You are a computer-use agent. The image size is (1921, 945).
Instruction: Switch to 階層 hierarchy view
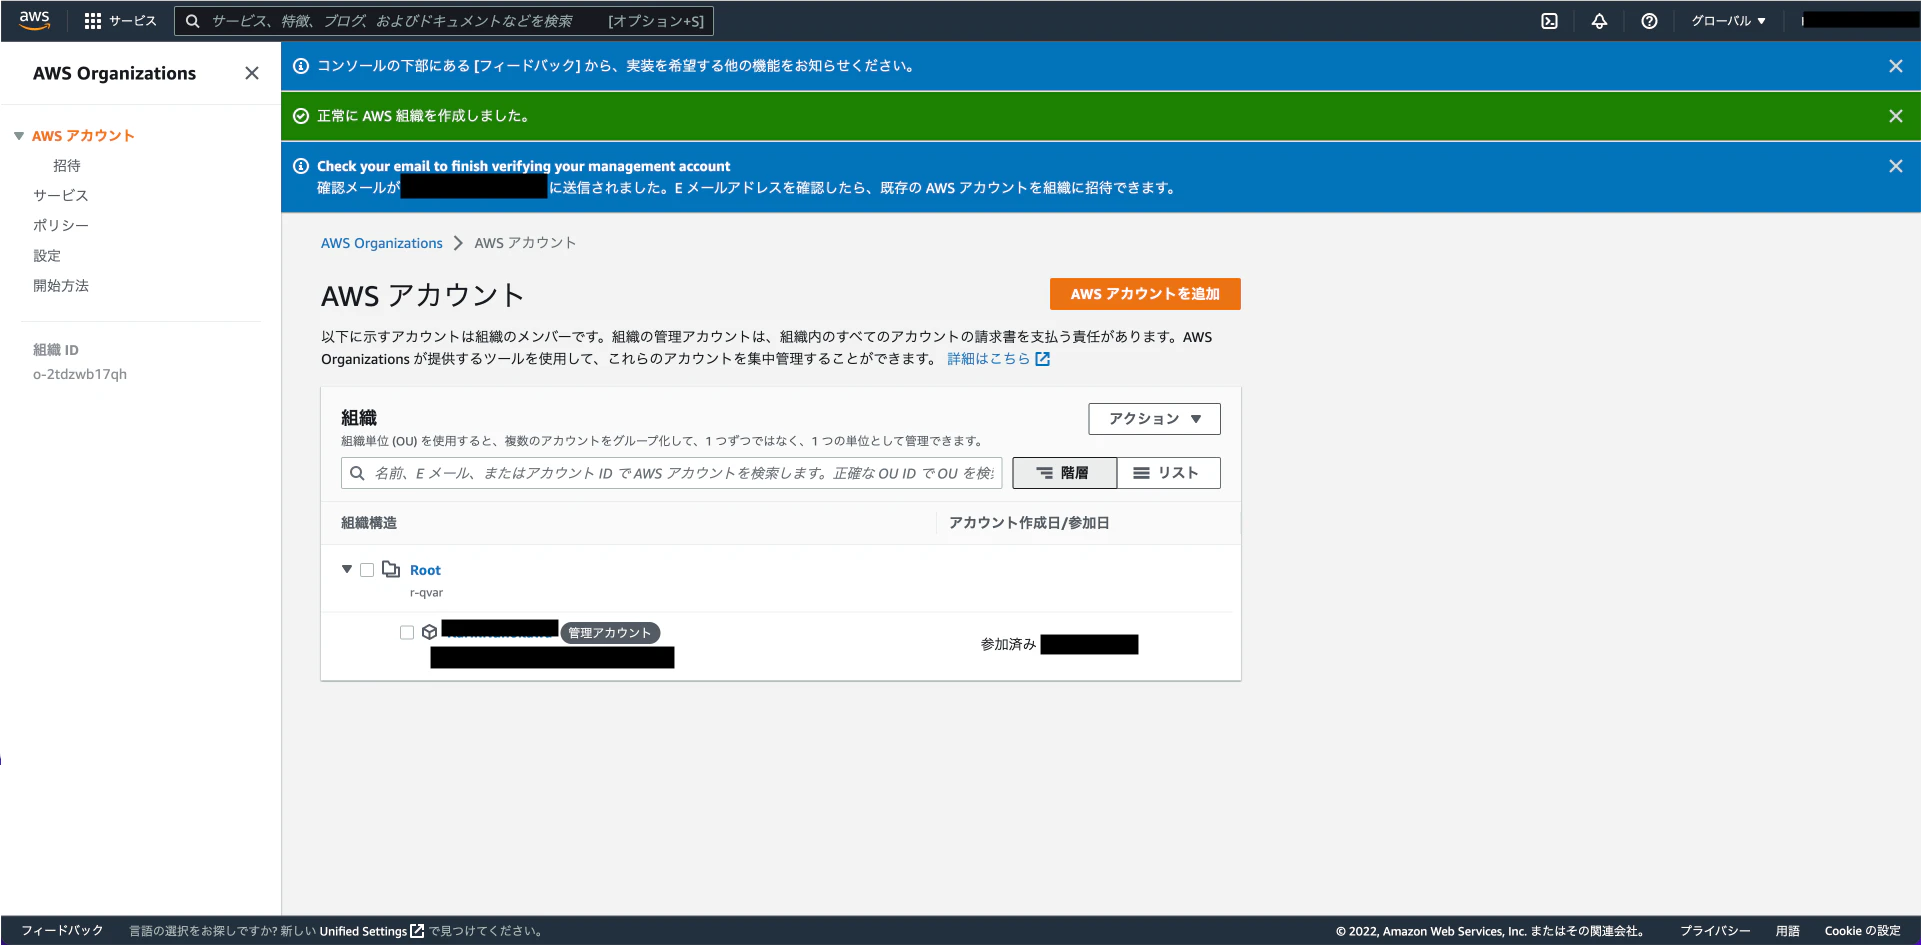(1064, 473)
